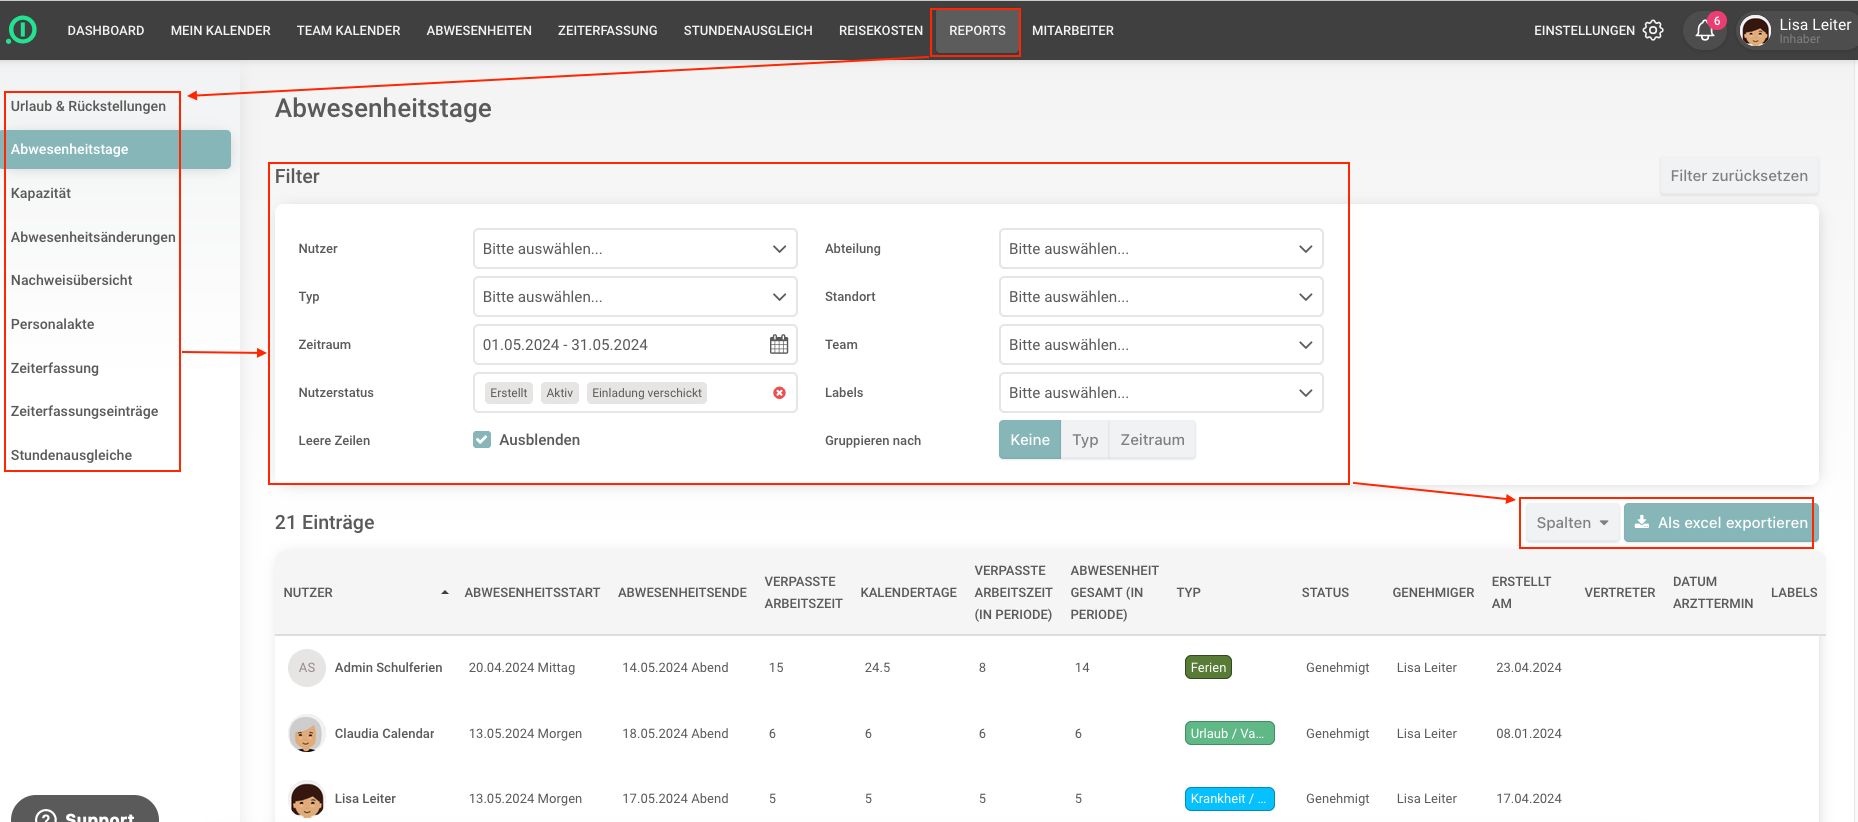
Task: Open the notifications bell icon
Action: point(1705,31)
